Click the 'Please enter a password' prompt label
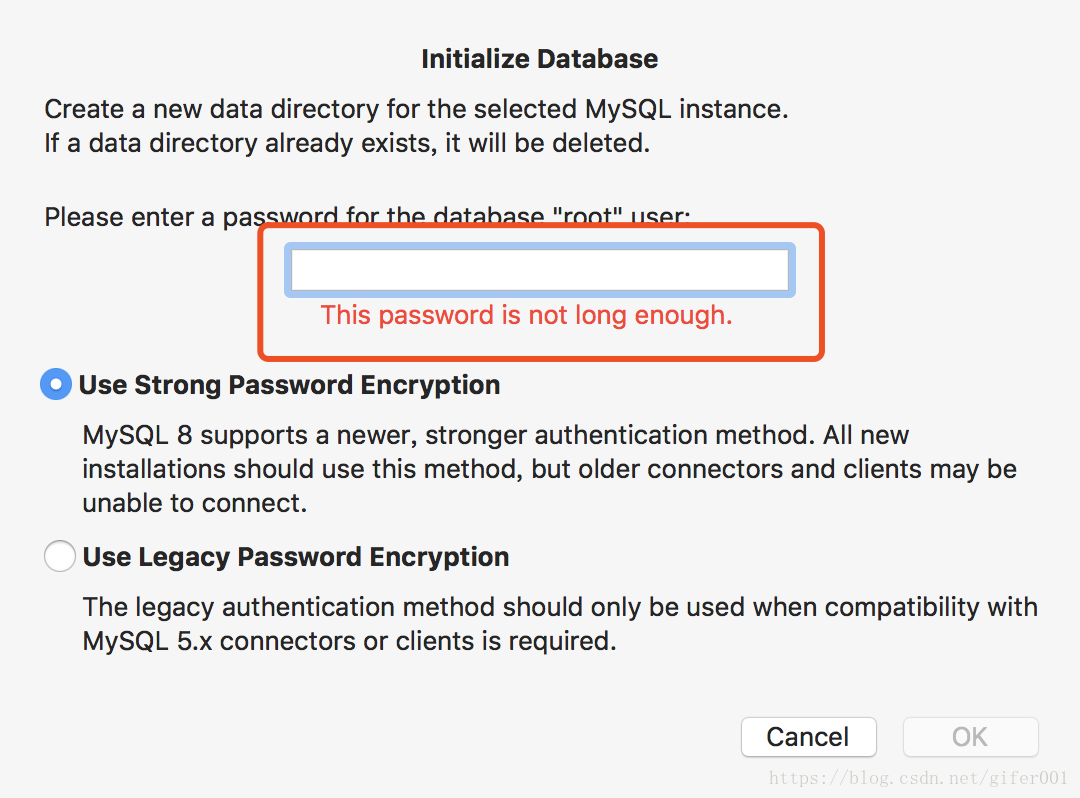1080x798 pixels. [x=367, y=216]
